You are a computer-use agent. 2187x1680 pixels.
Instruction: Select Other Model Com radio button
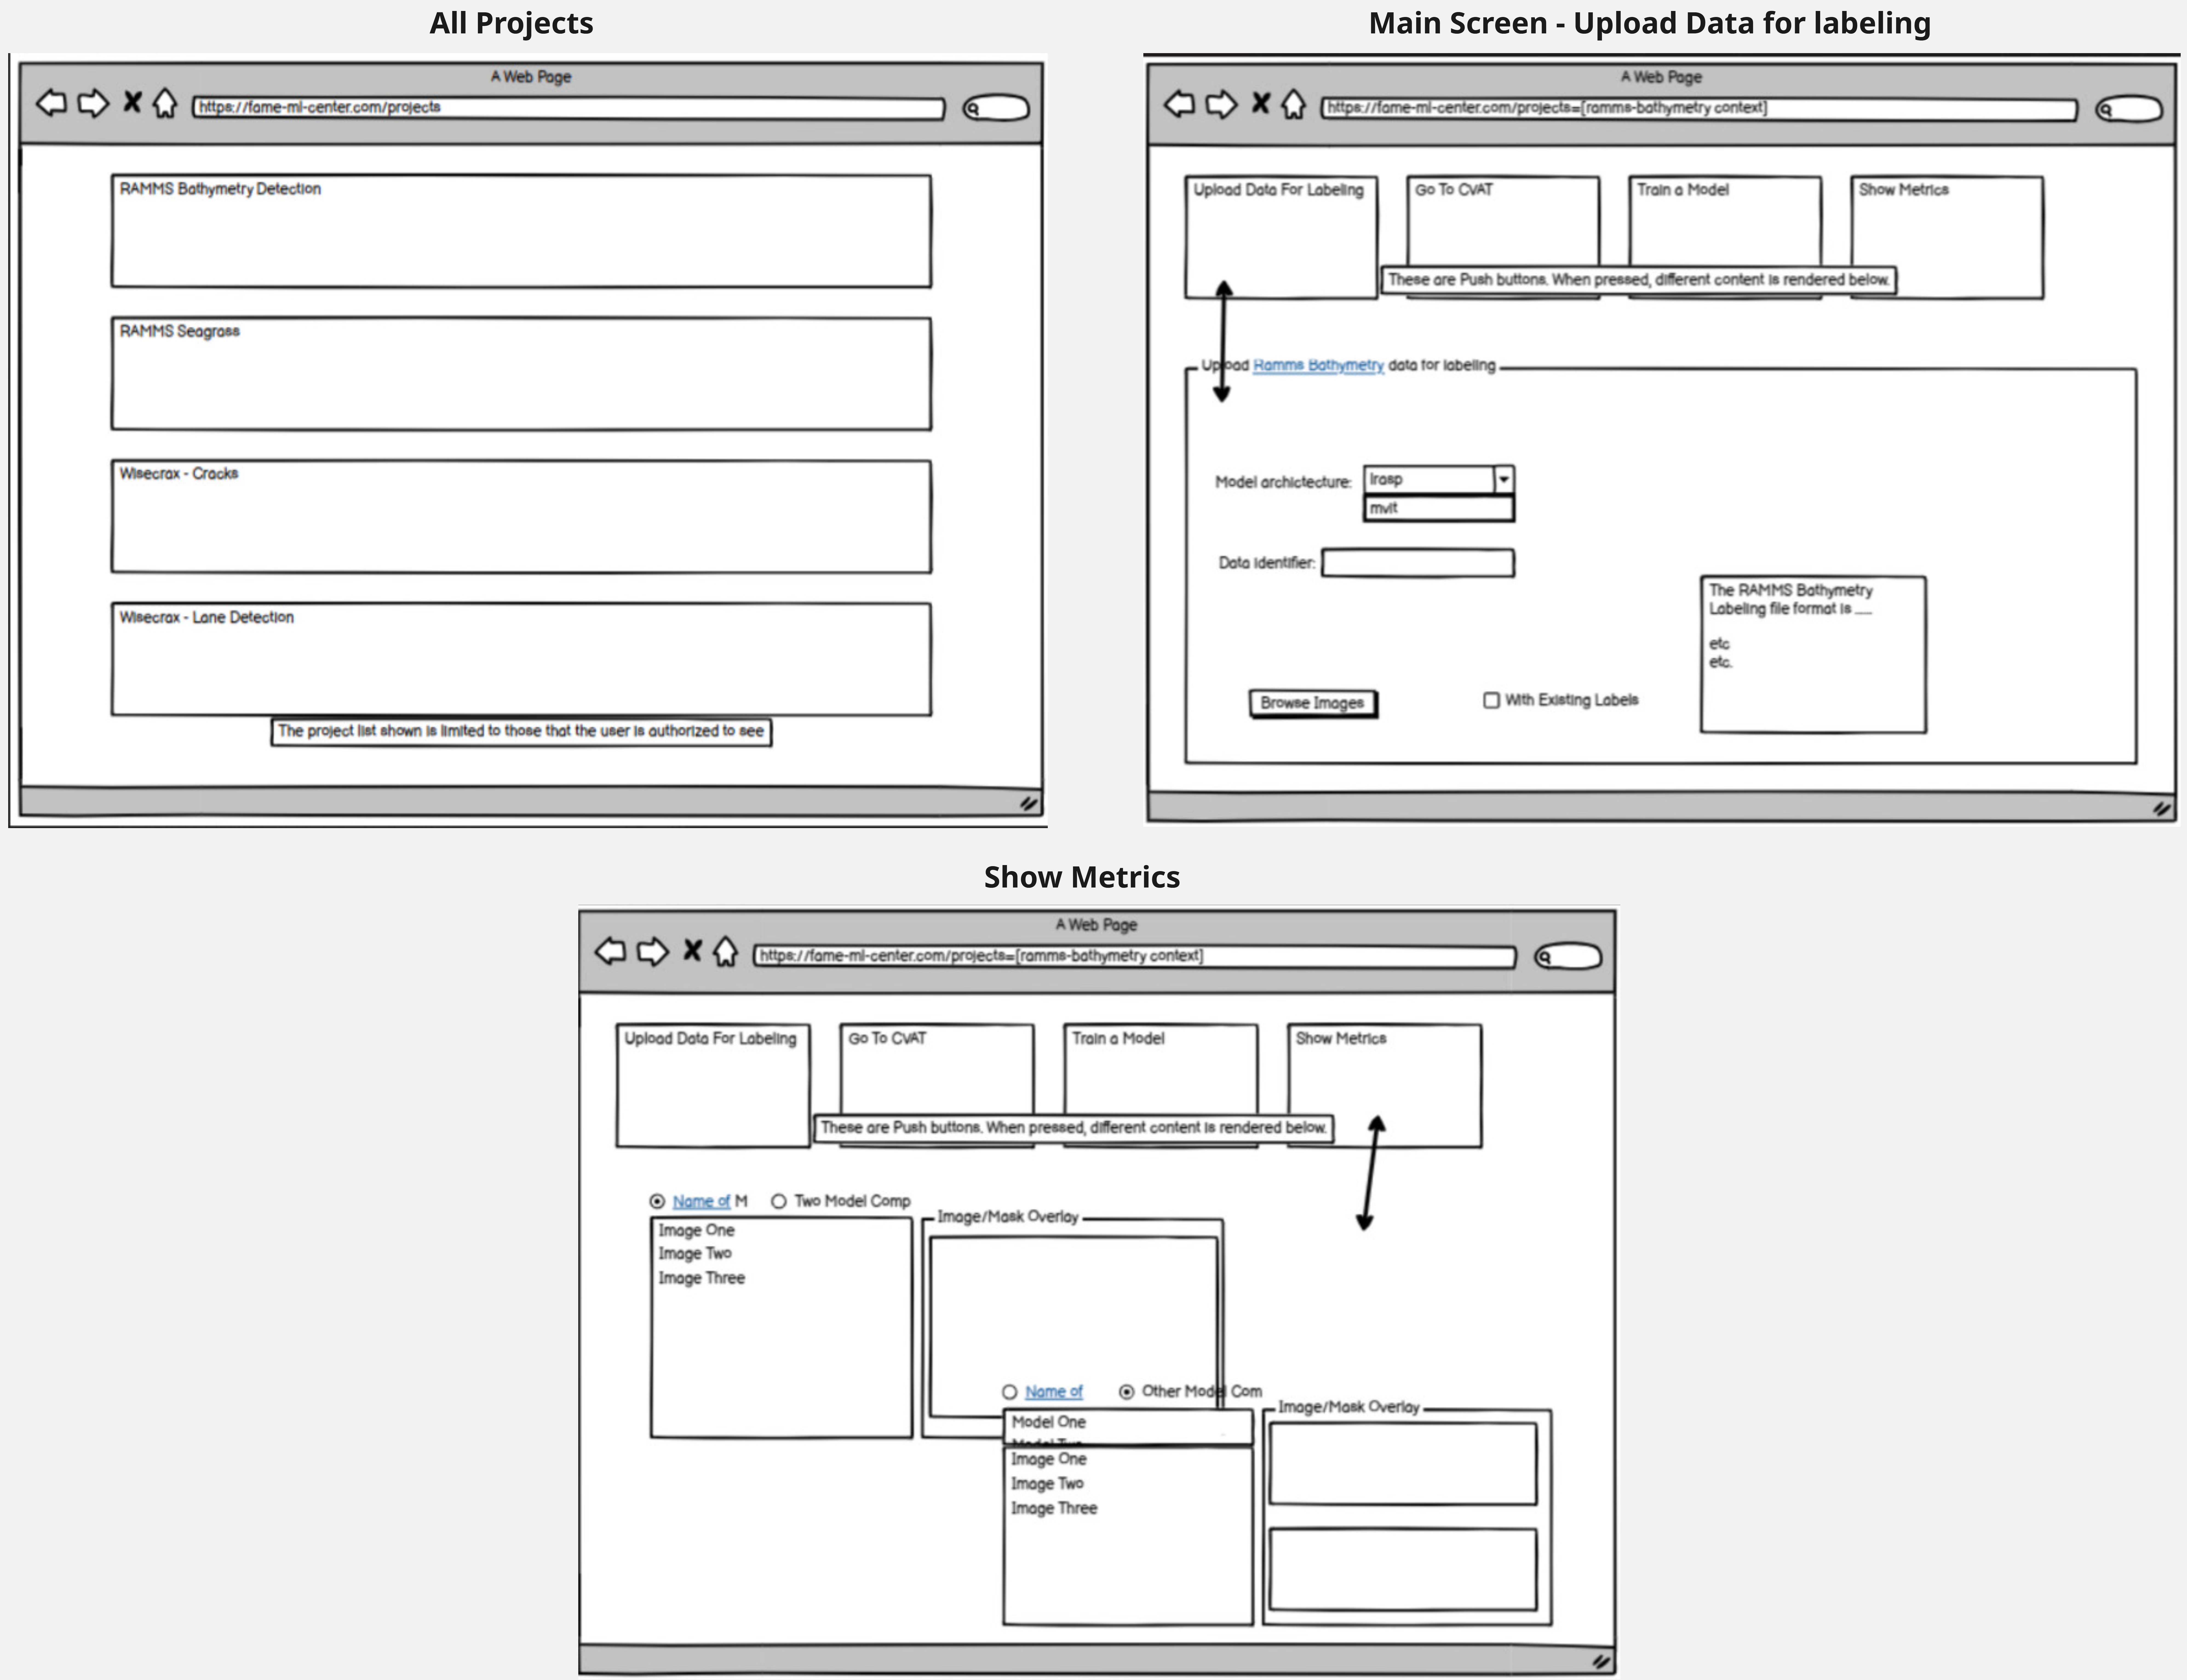point(1127,1392)
